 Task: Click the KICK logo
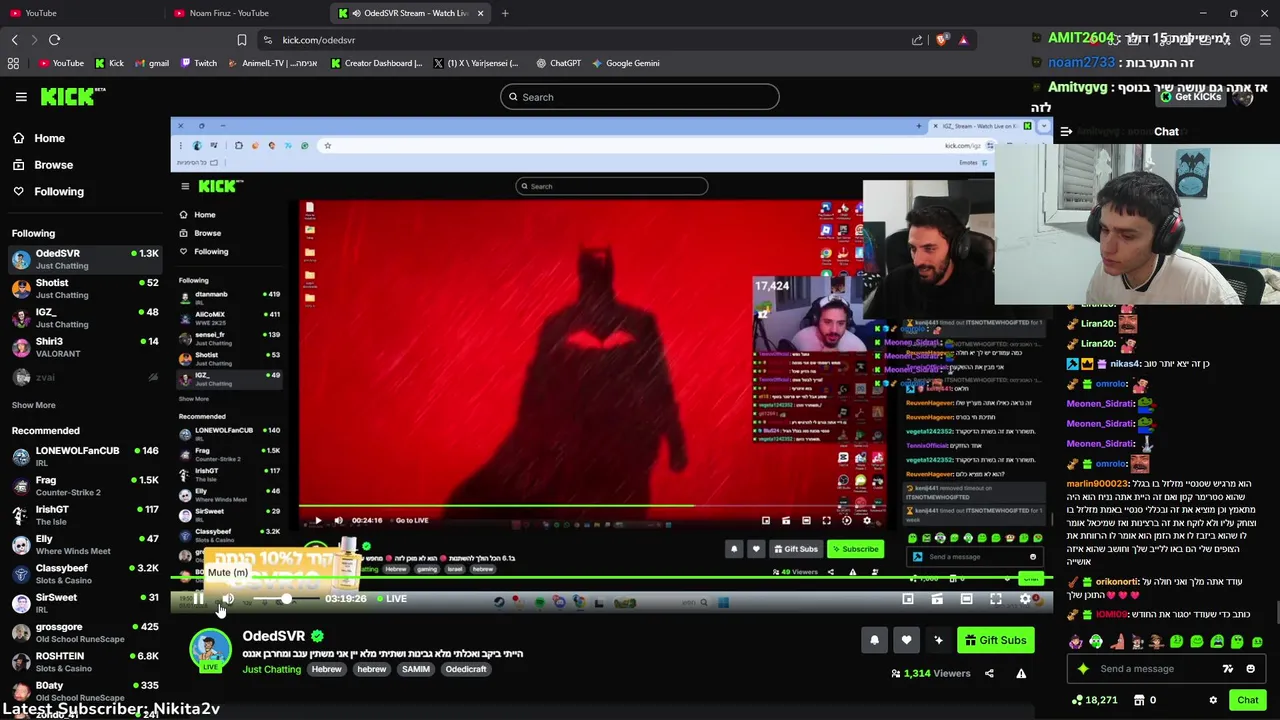pos(72,97)
